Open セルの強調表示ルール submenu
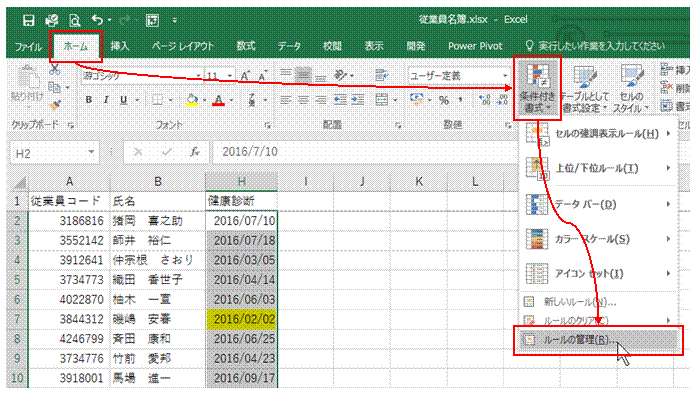The height and width of the screenshot is (394, 698). click(599, 134)
